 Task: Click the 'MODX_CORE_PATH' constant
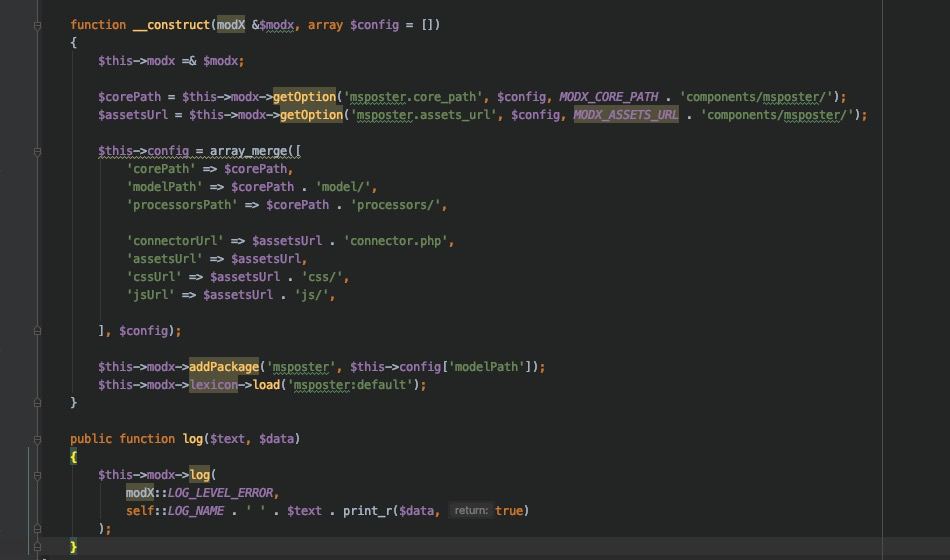pyautogui.click(x=608, y=97)
